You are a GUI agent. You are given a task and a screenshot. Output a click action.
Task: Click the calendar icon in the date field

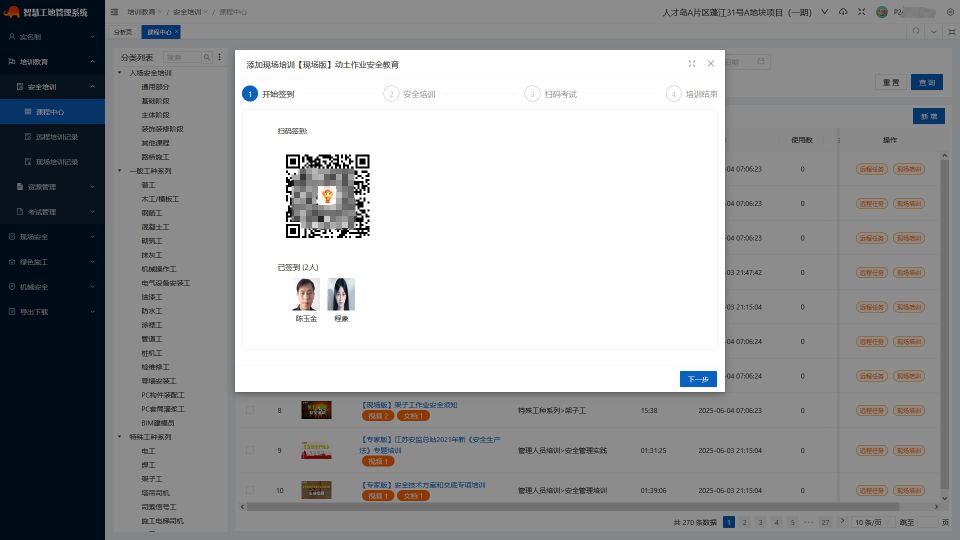tap(760, 61)
